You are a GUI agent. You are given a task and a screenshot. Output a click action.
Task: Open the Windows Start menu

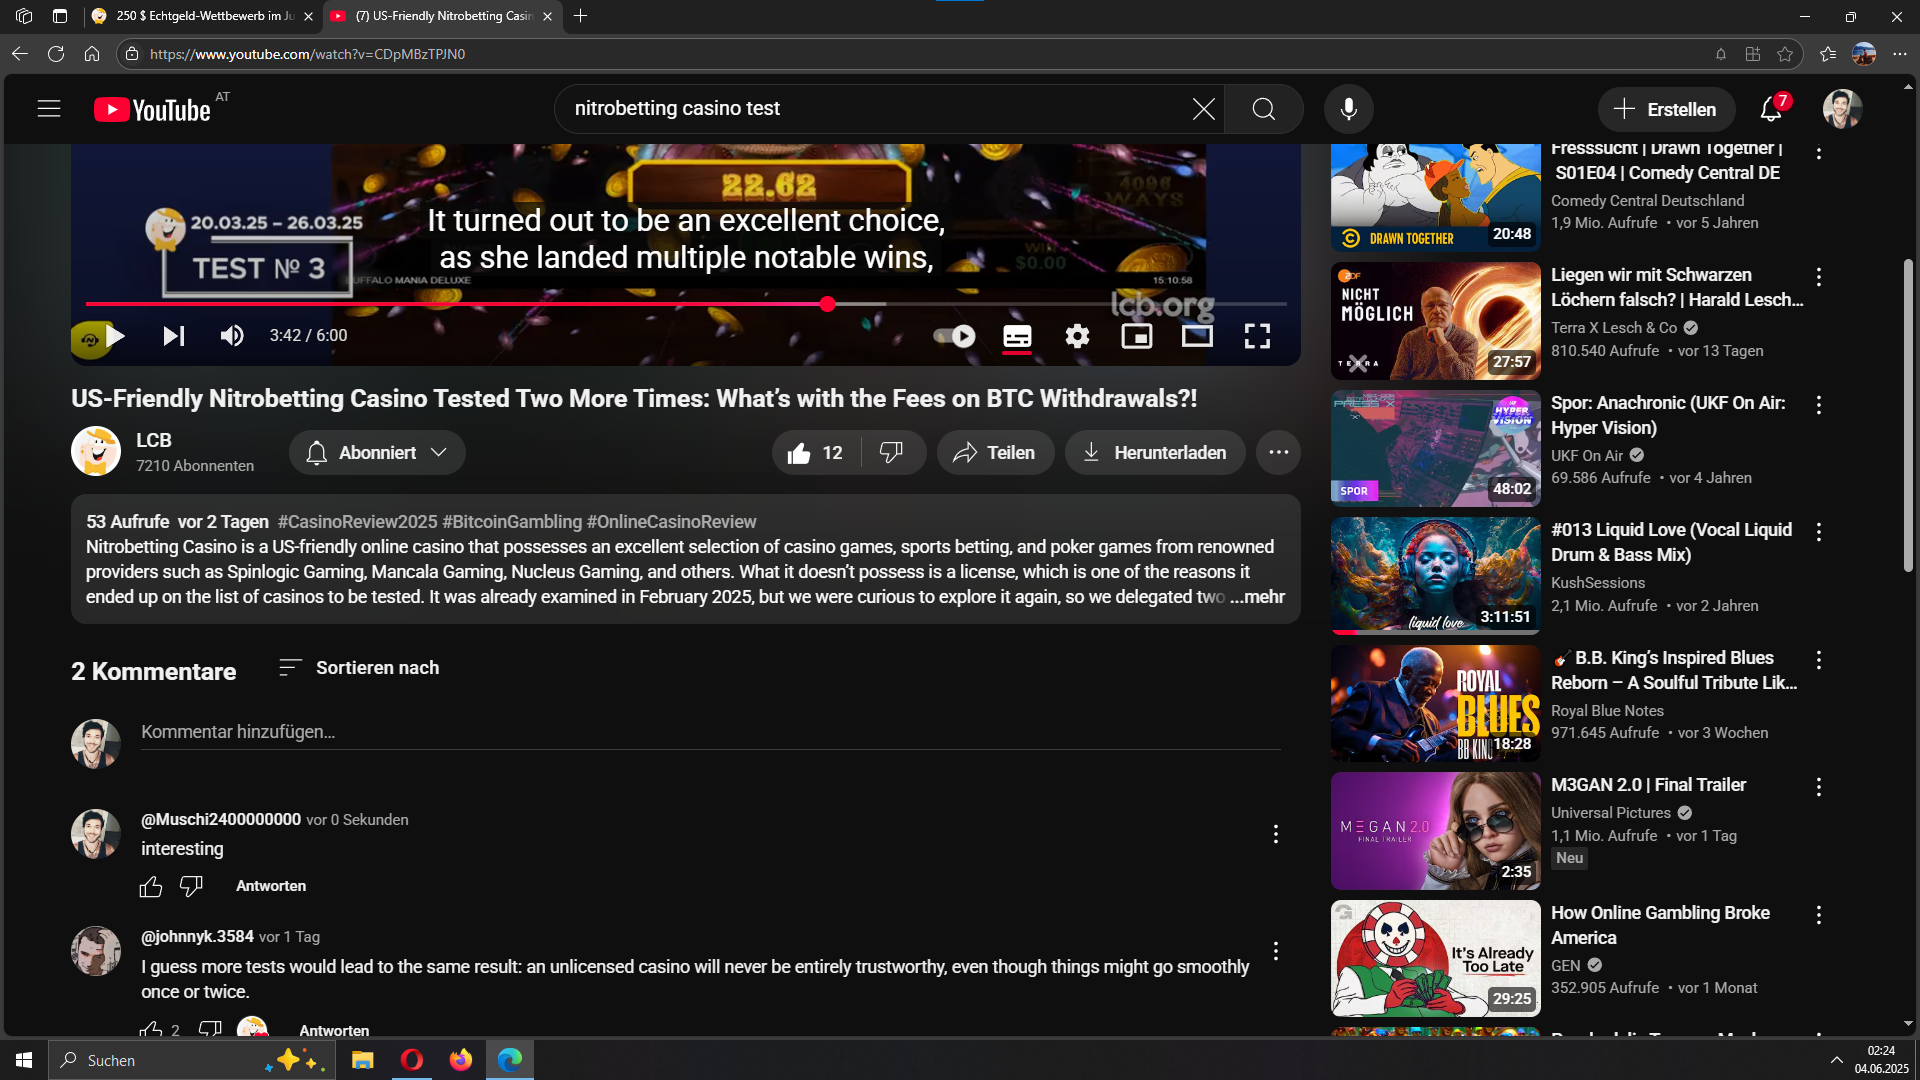24,1060
